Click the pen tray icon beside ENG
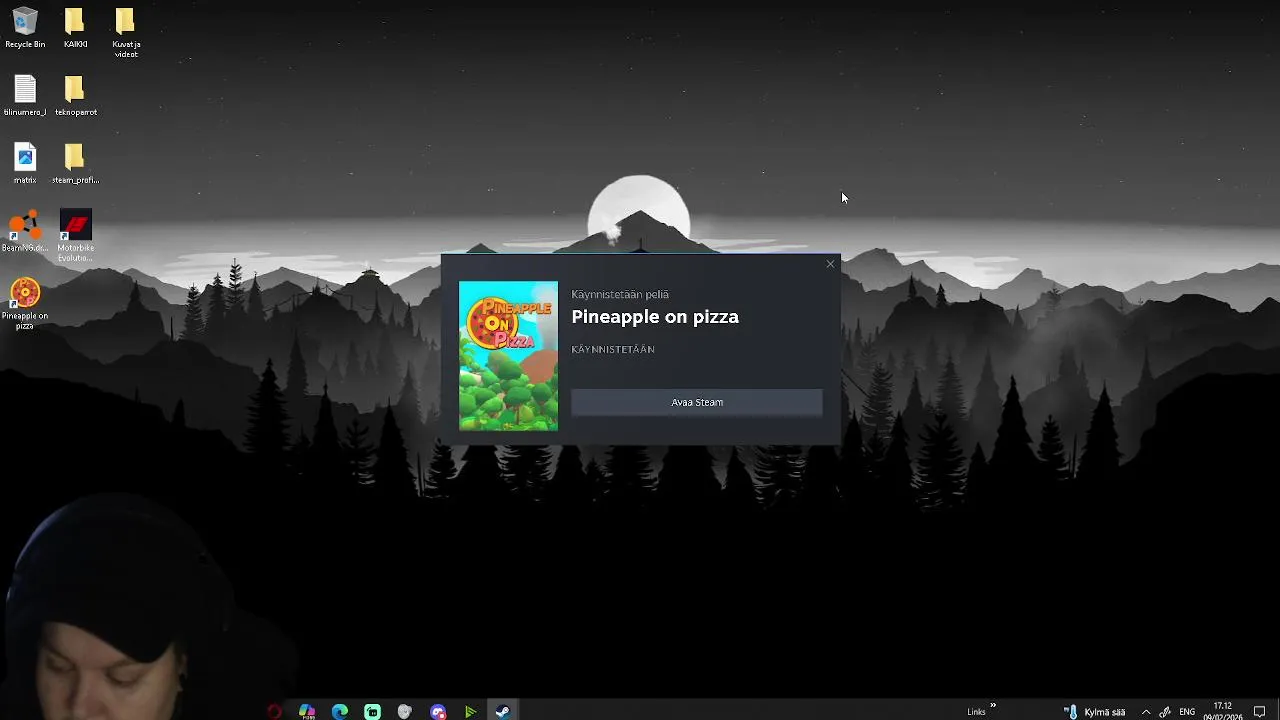Screen dimensions: 1280x720 click(1165, 712)
